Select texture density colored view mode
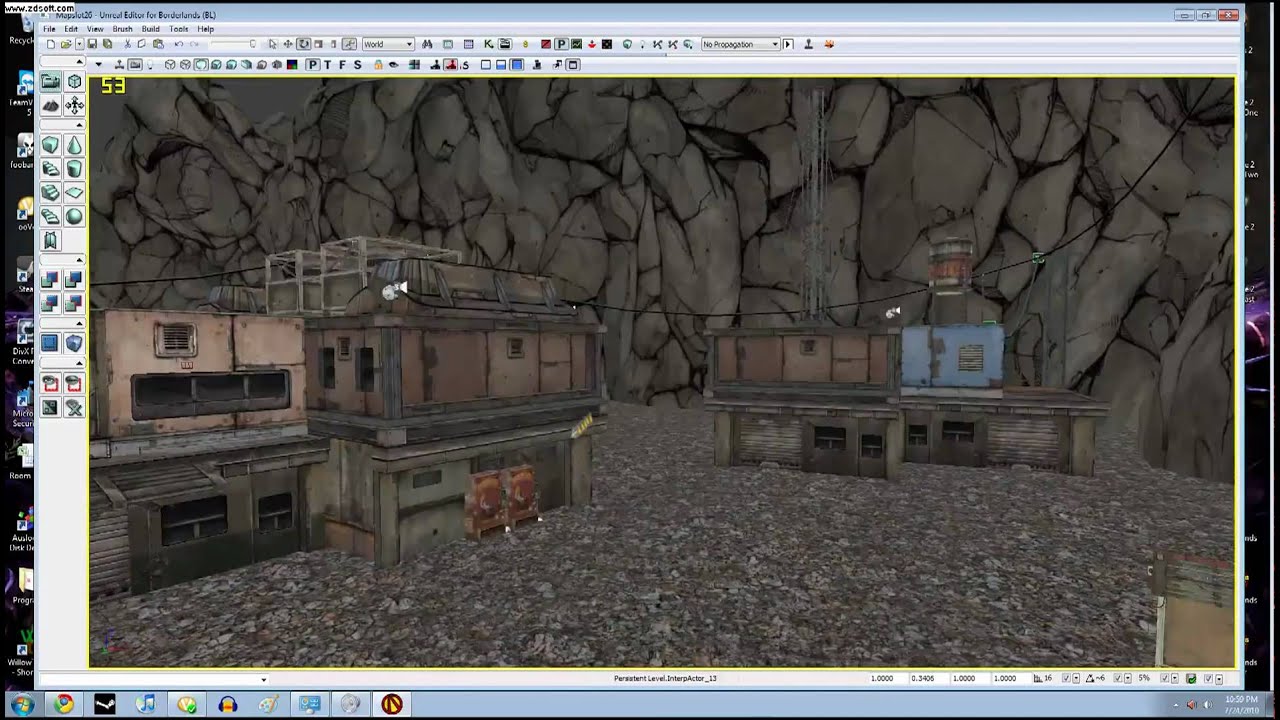Screen dimensions: 1280x720 coord(291,65)
